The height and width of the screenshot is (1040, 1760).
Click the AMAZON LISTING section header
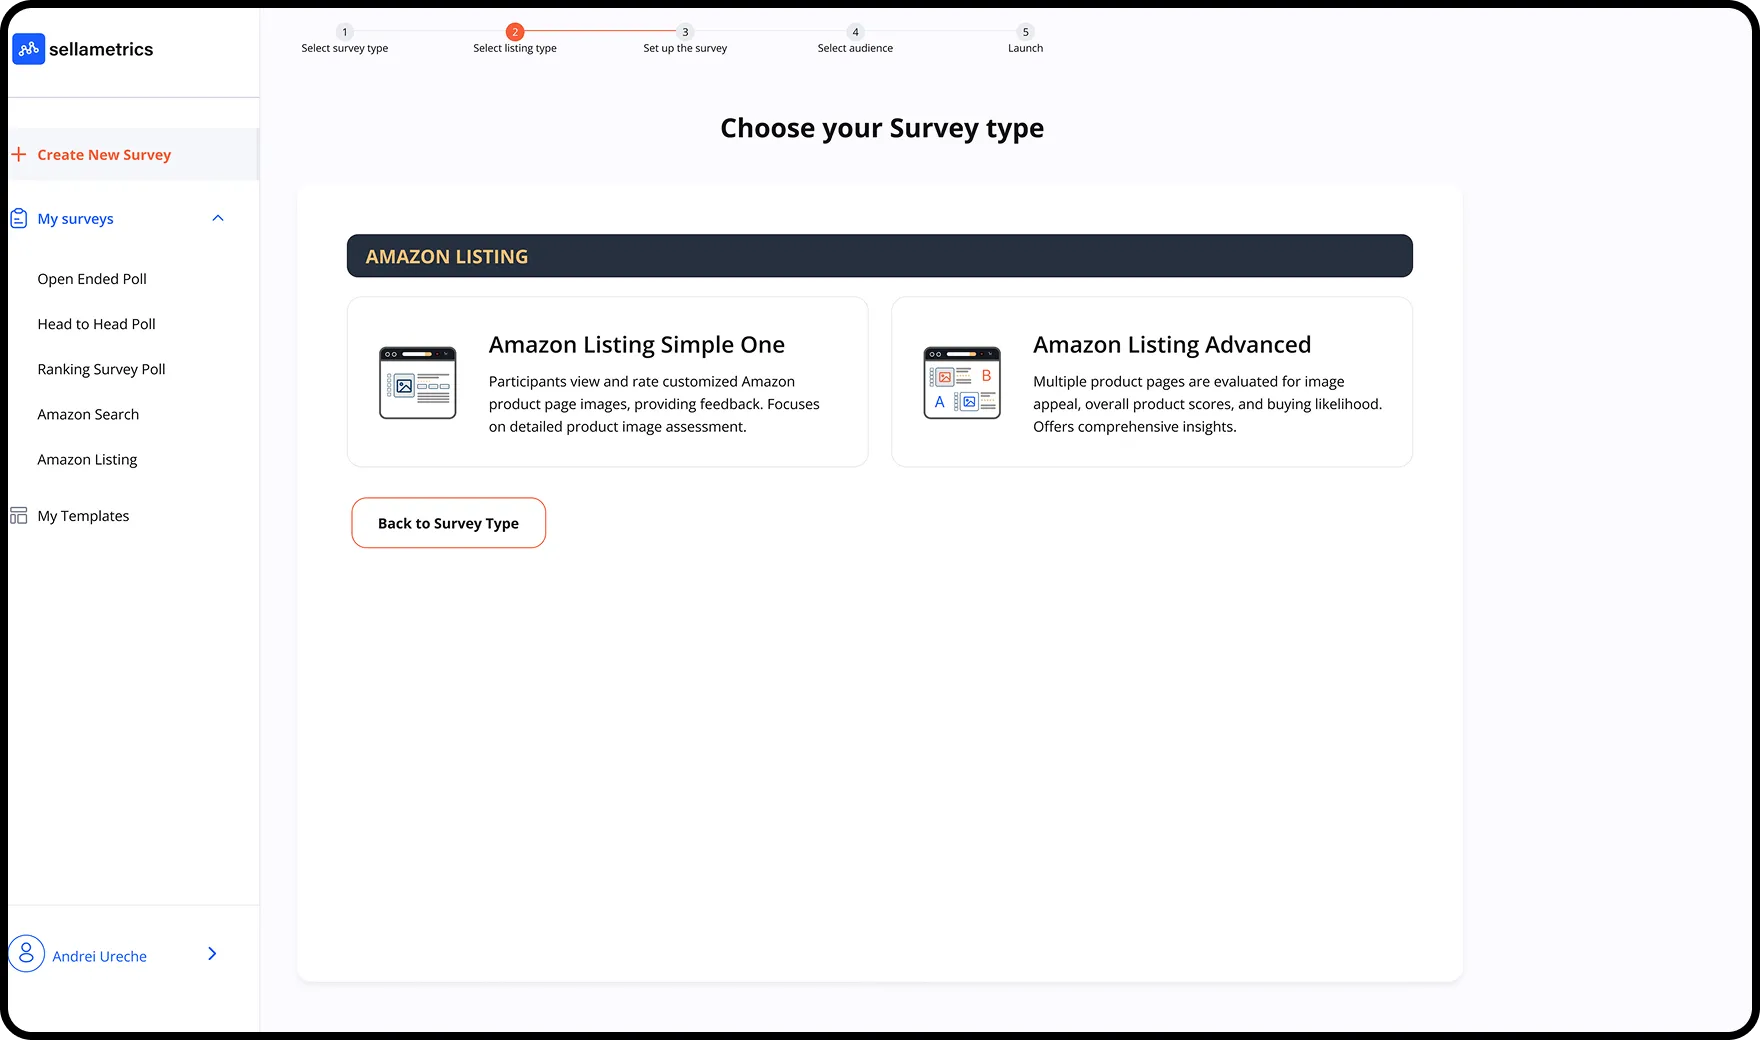click(880, 256)
